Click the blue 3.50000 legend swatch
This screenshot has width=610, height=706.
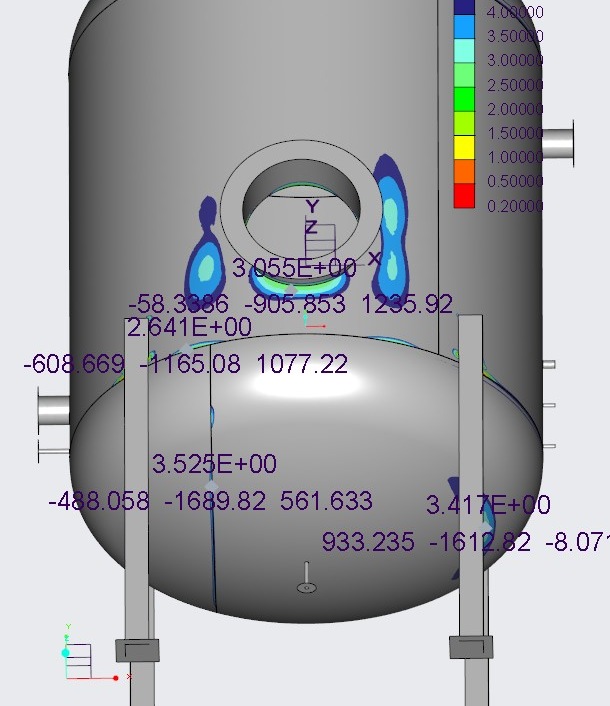(x=464, y=27)
